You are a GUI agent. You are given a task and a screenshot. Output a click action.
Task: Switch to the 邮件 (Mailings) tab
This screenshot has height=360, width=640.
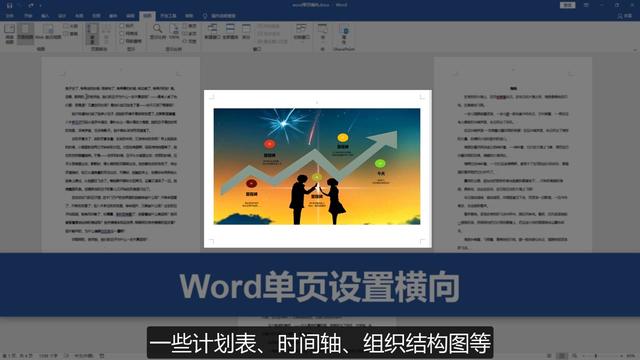click(x=113, y=16)
